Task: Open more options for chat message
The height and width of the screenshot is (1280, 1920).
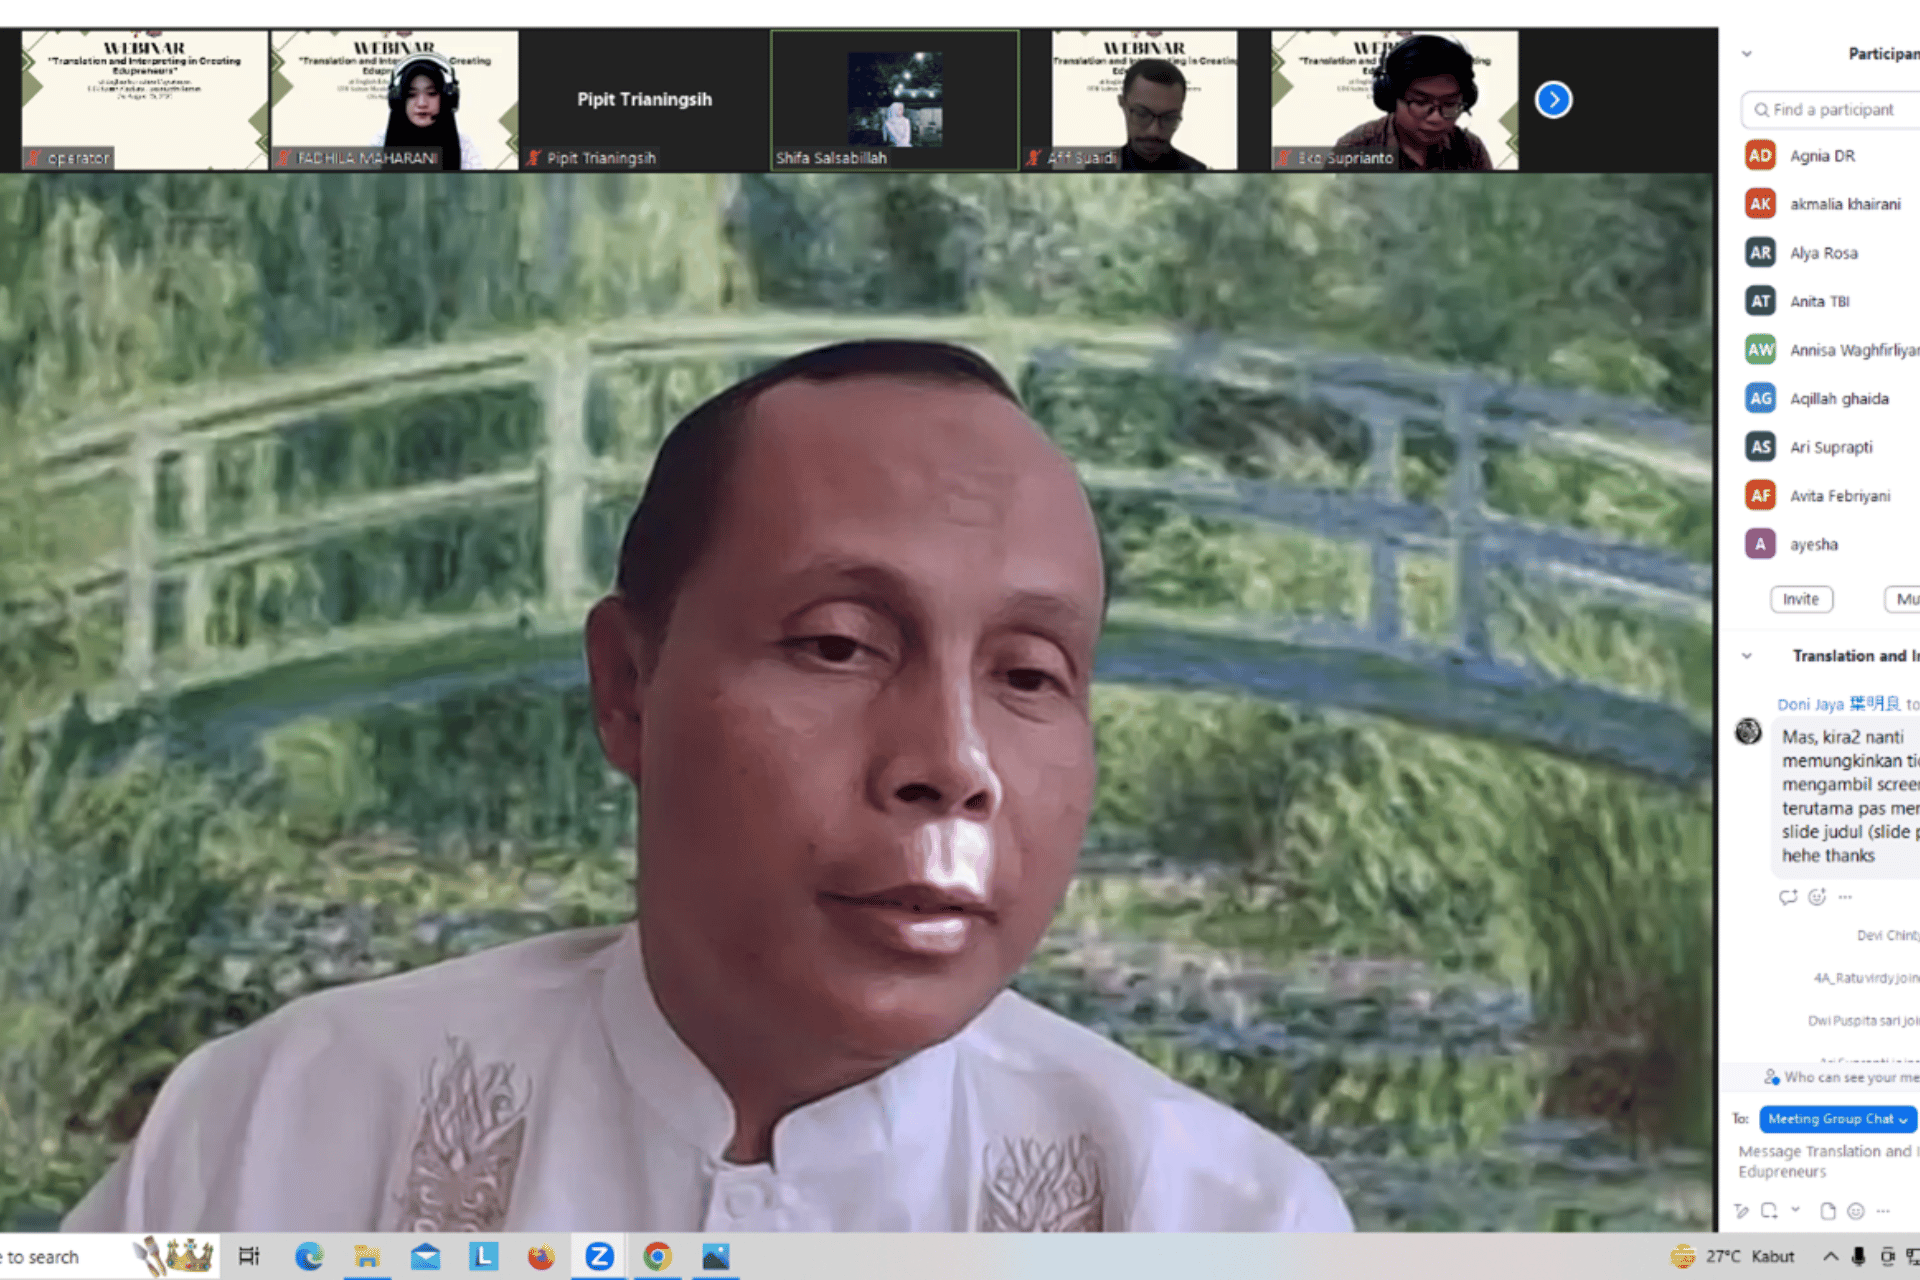Action: pyautogui.click(x=1845, y=897)
